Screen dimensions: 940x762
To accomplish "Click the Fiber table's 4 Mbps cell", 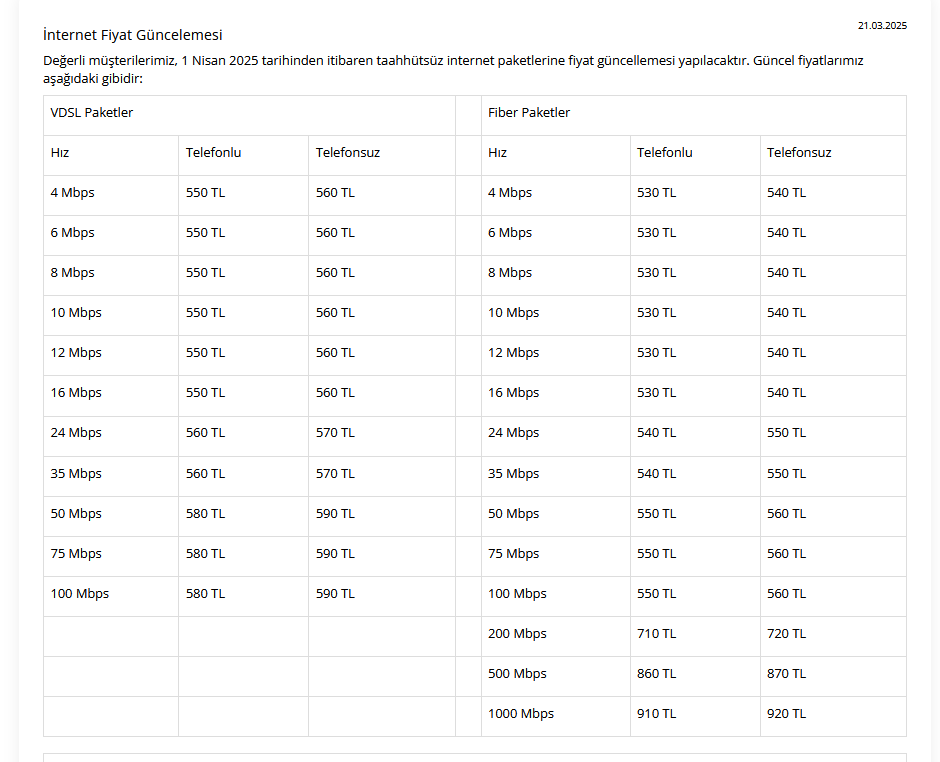I will (x=510, y=193).
